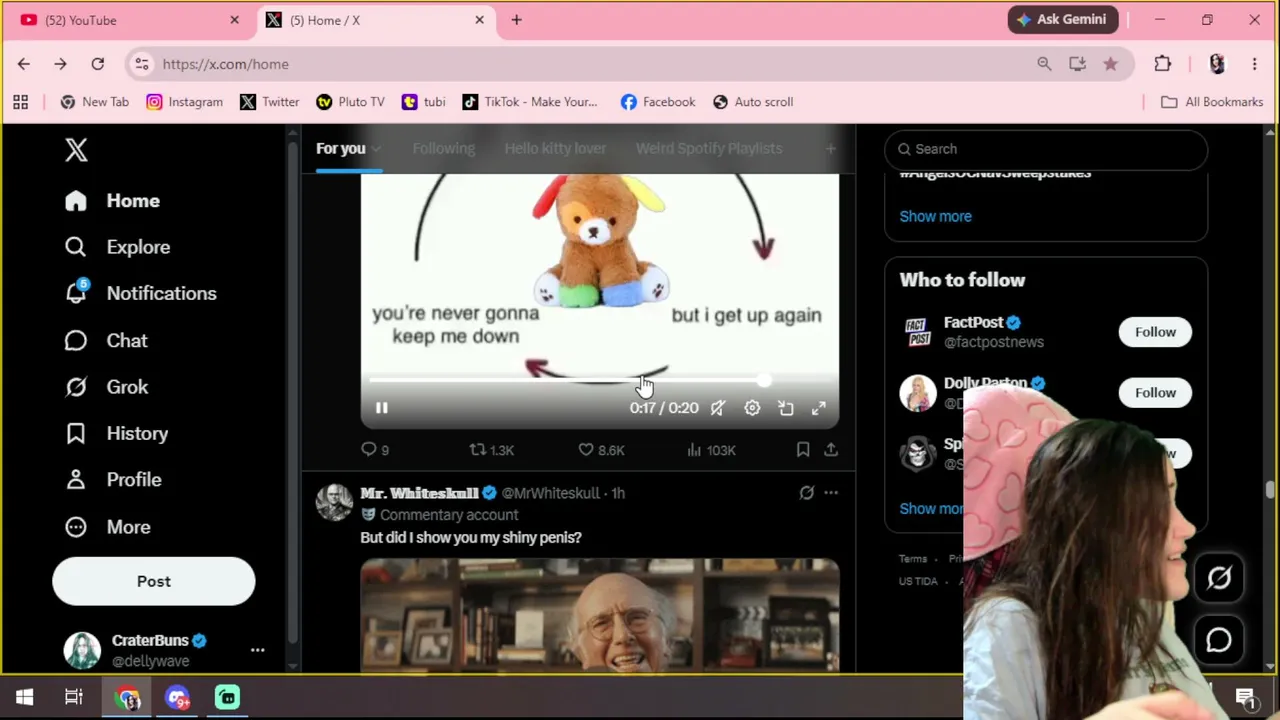Go back in browser
This screenshot has height=720, width=1280.
pos(24,64)
